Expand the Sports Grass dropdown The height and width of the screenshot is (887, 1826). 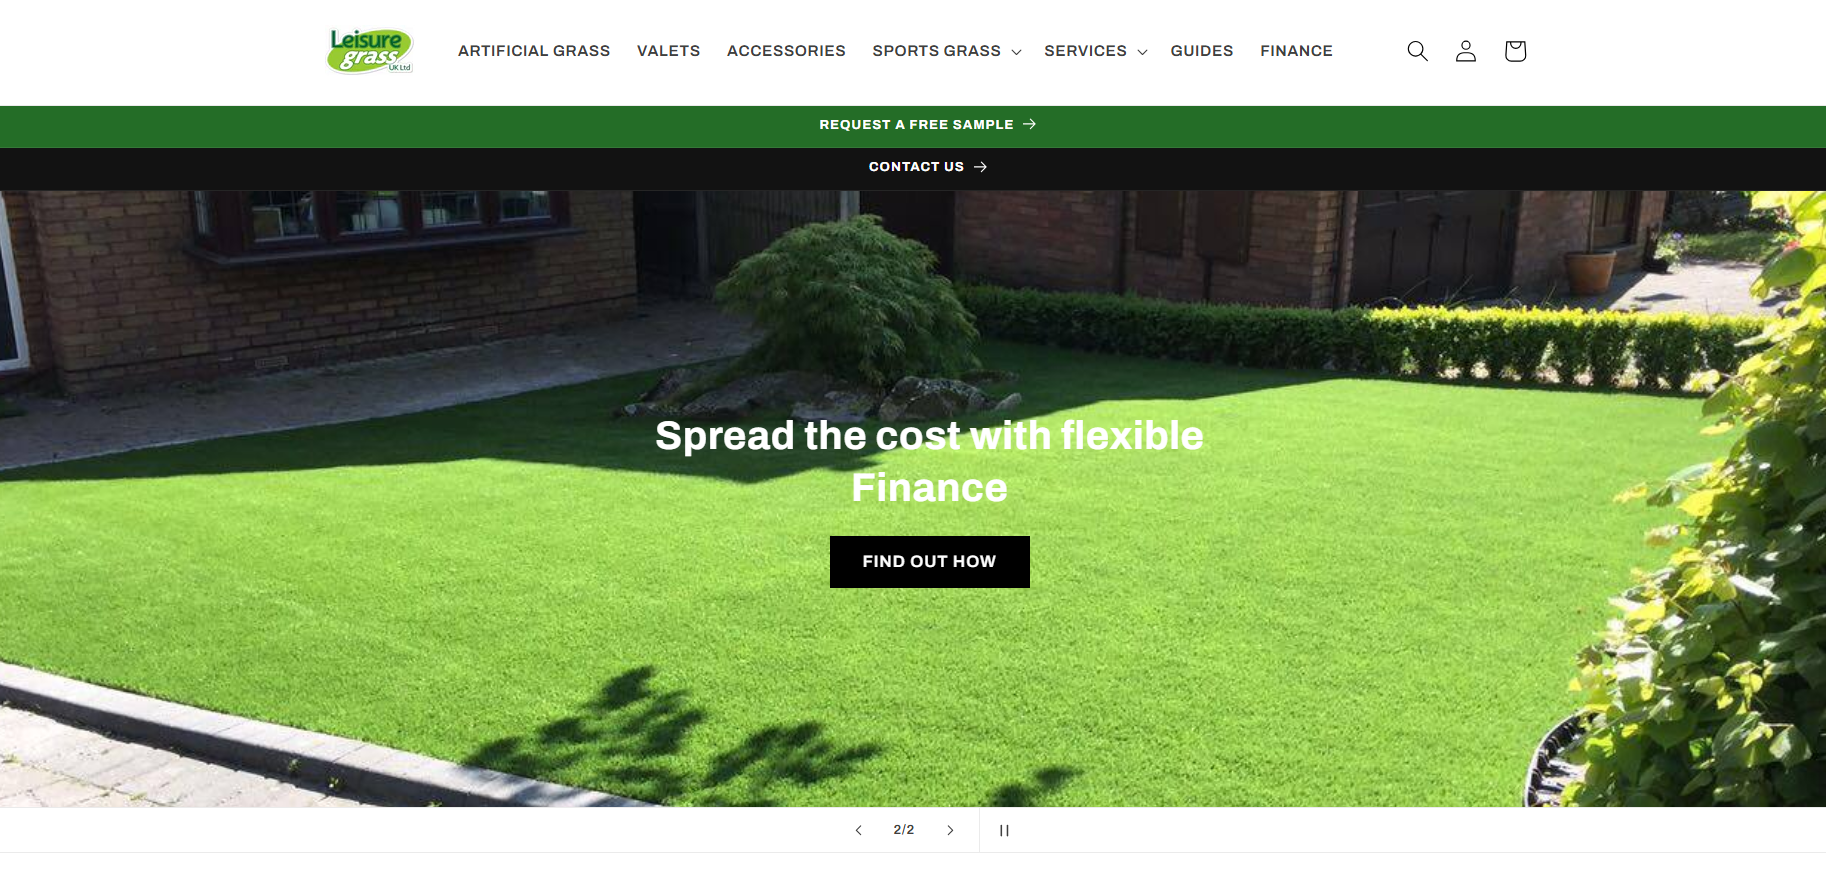point(946,51)
